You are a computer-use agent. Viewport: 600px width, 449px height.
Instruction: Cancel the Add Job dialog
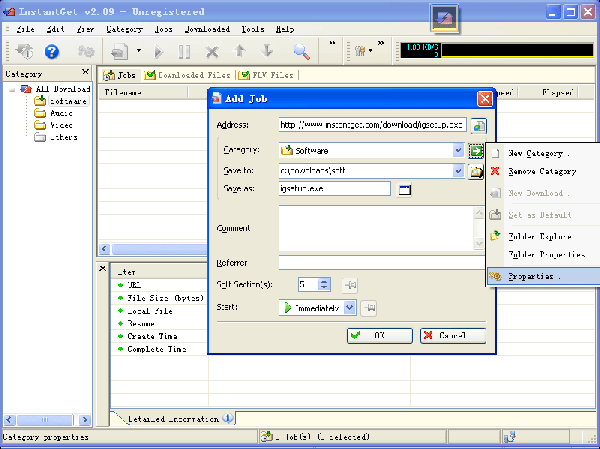(x=452, y=336)
